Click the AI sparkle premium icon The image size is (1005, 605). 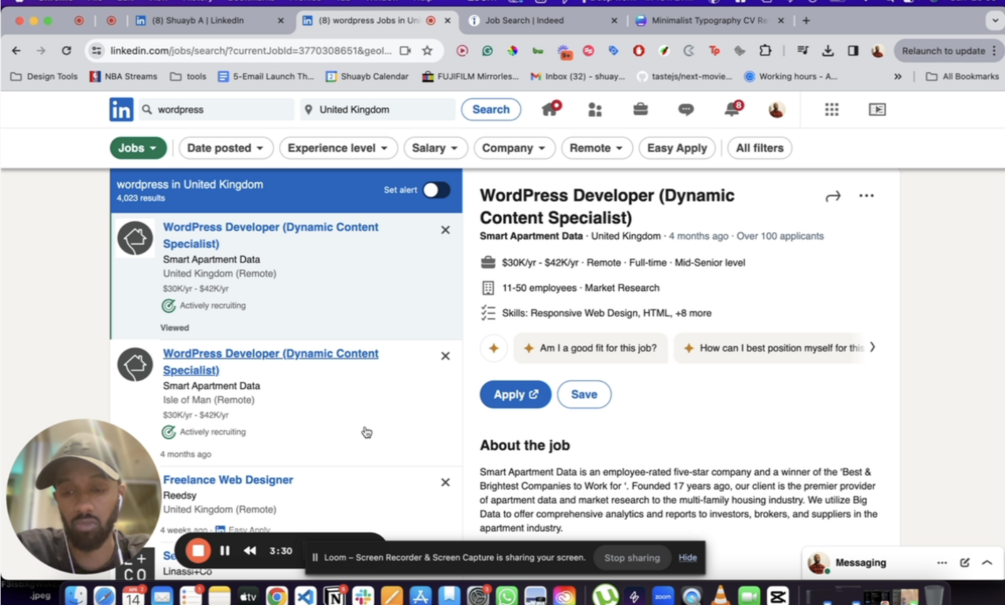[494, 348]
